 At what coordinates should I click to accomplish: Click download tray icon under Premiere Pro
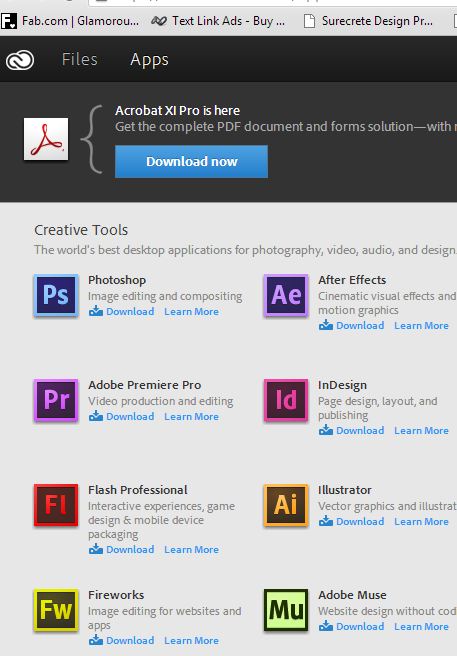click(96, 416)
